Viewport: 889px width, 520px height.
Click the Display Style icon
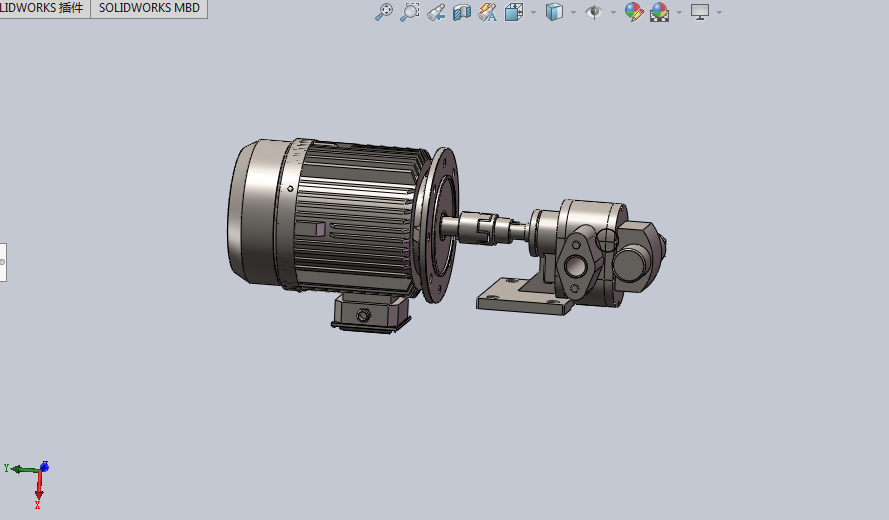pyautogui.click(x=554, y=12)
